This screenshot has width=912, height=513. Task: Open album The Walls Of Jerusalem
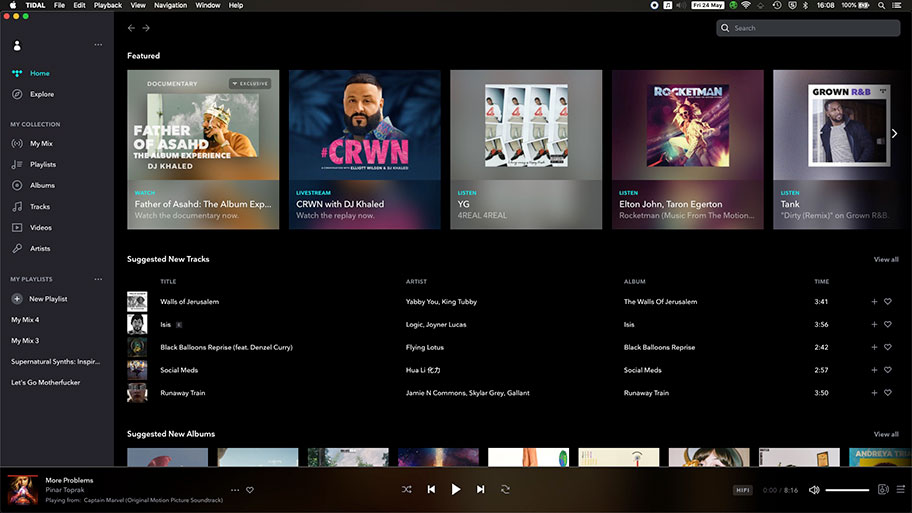(660, 302)
